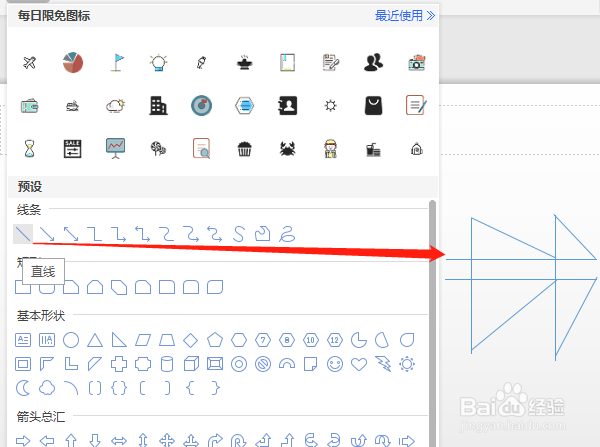Insert the hourglass icon
Image resolution: width=600 pixels, height=447 pixels.
(29, 149)
